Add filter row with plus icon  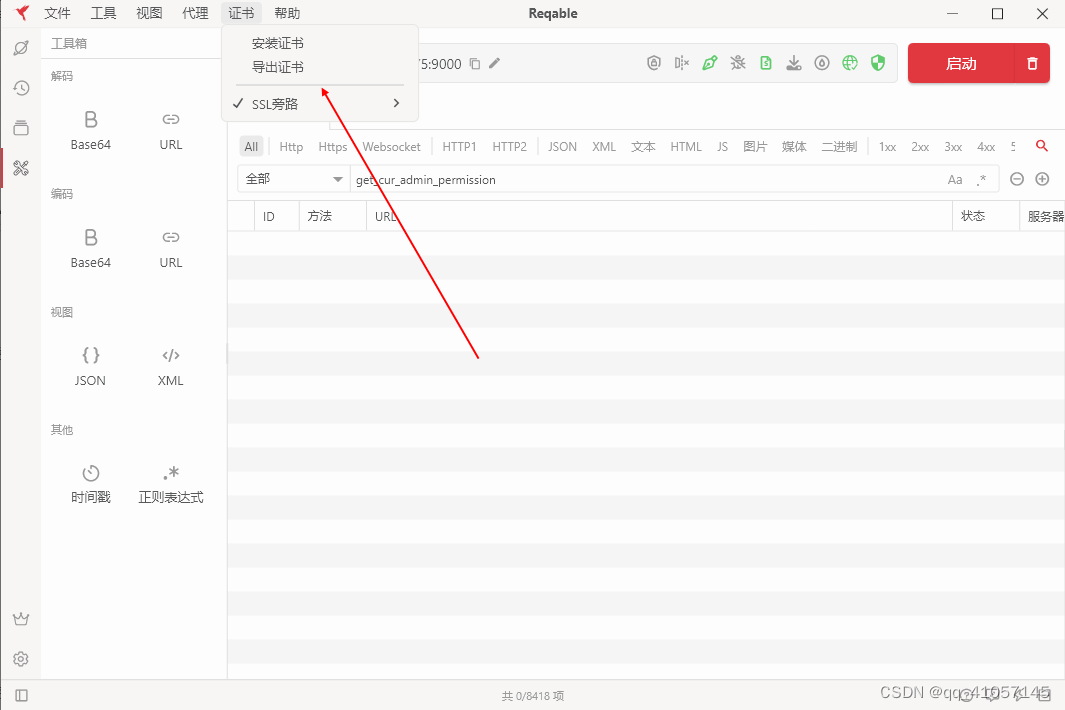click(x=1042, y=179)
